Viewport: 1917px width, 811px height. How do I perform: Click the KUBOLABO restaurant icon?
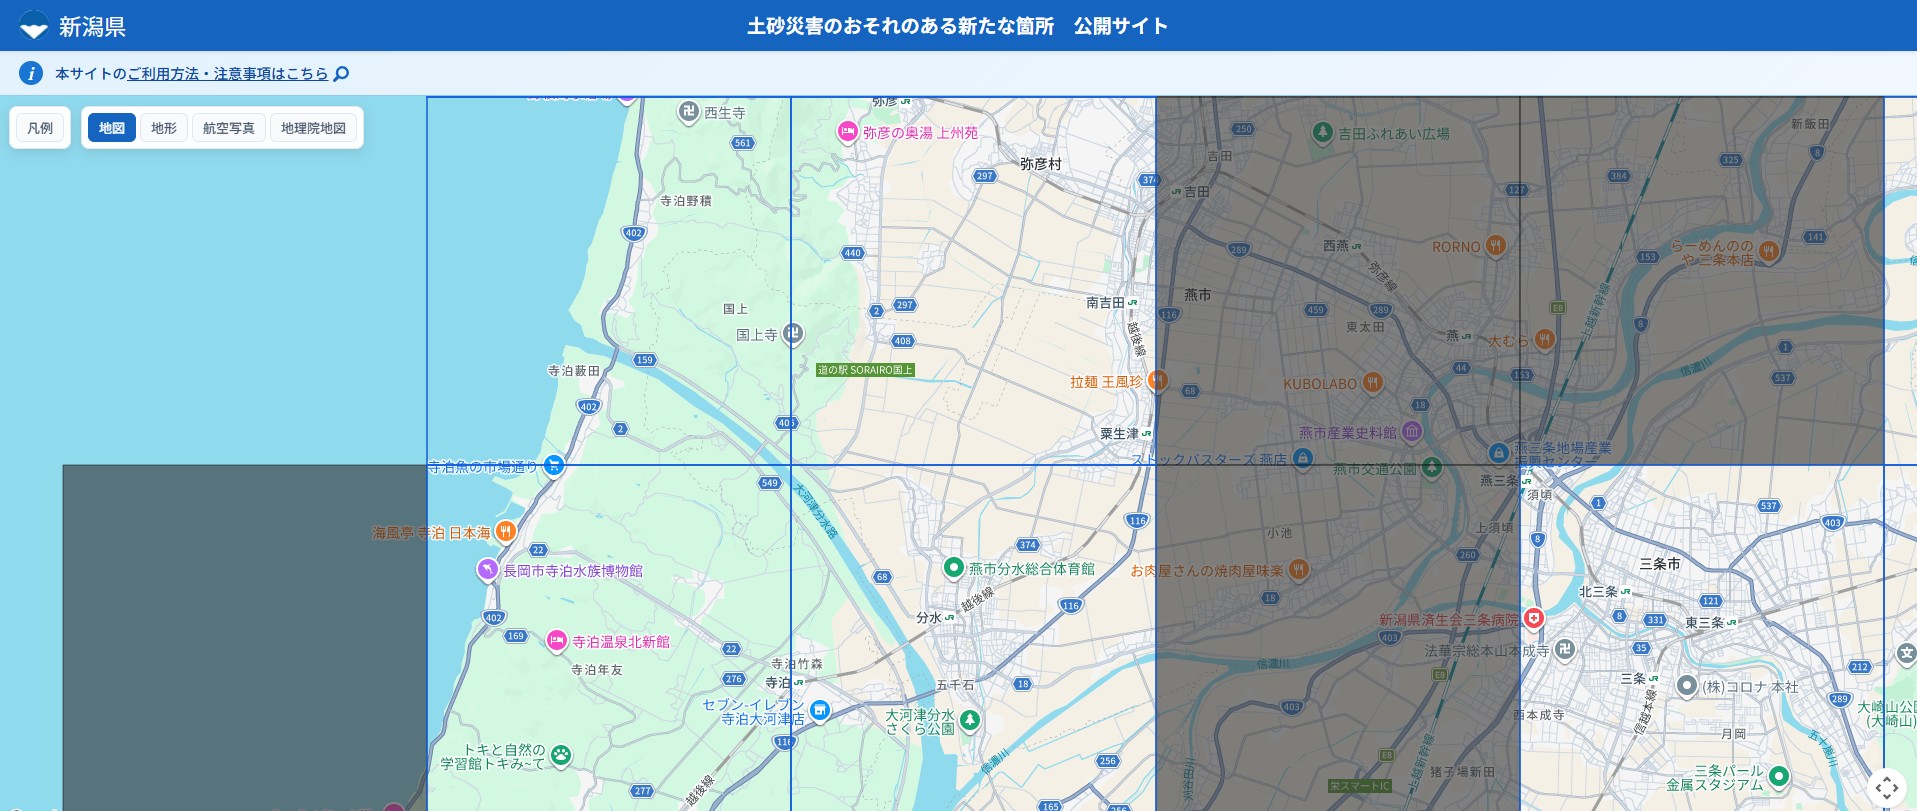pos(1372,382)
